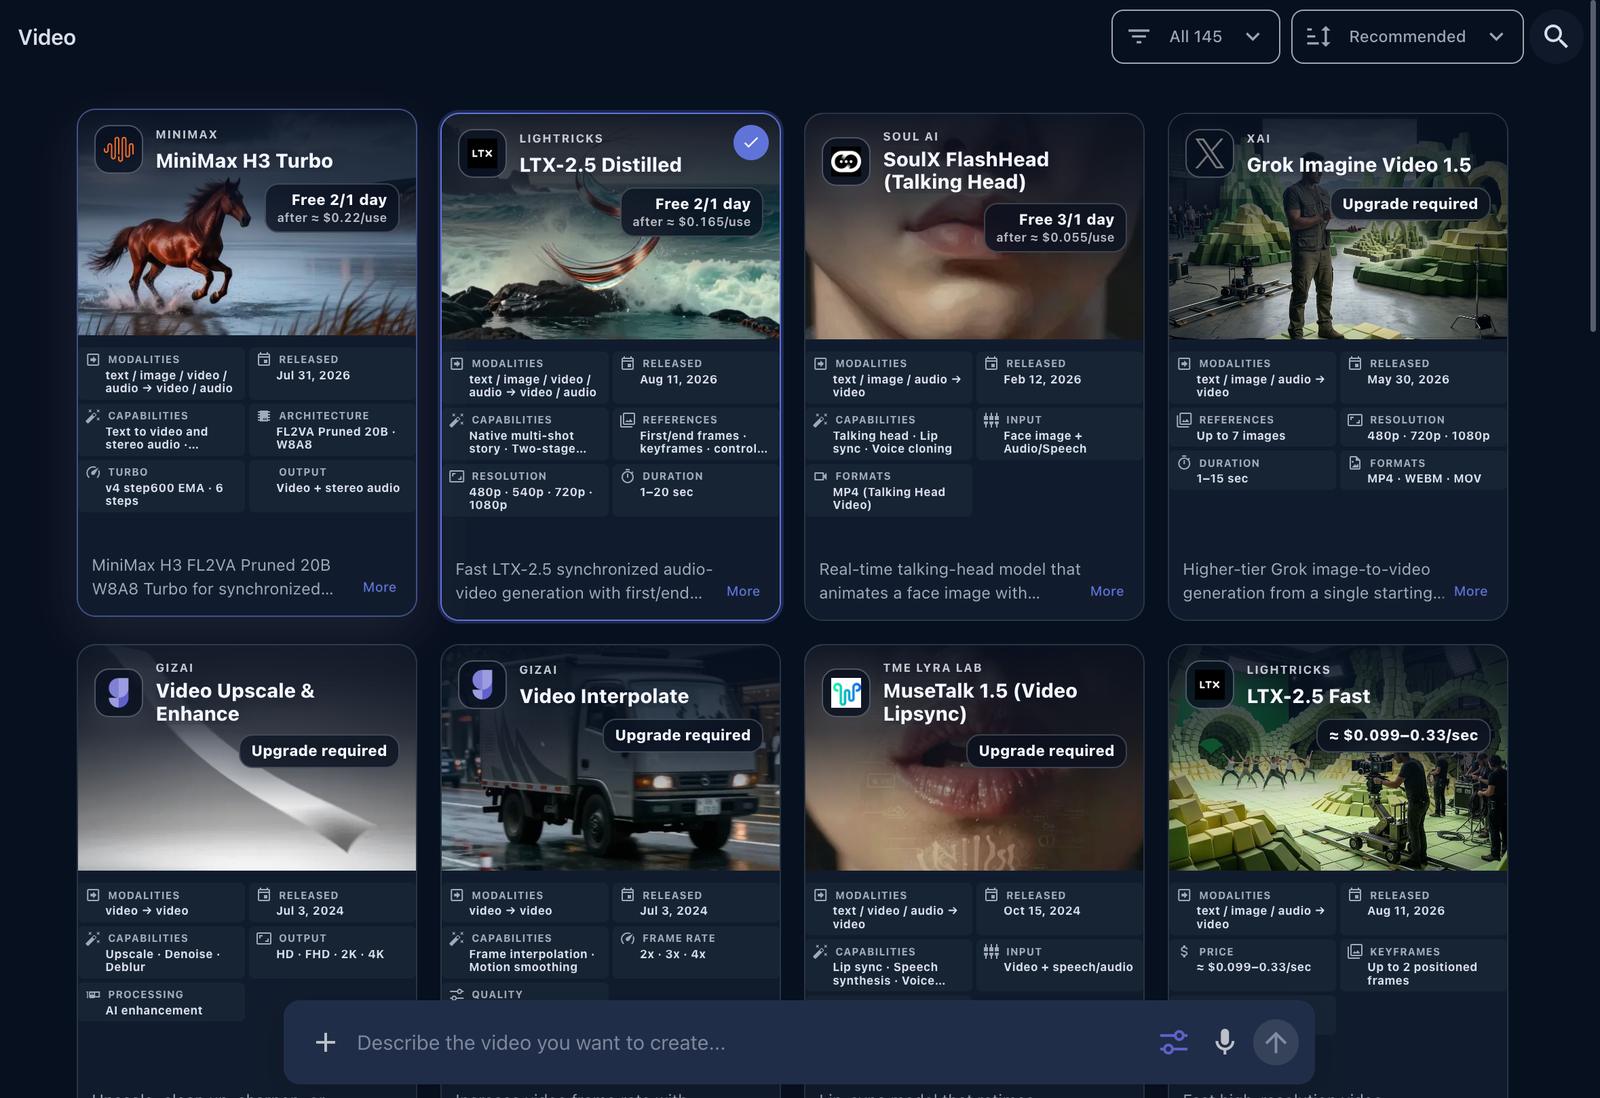Expand More on MiniMax H3 Turbo description
The image size is (1600, 1098).
[x=380, y=588]
